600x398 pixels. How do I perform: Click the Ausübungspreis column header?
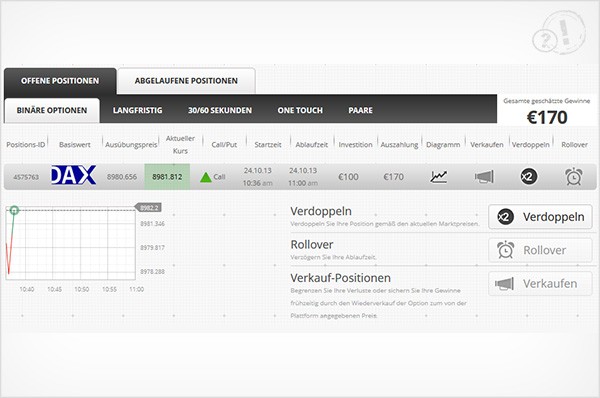(131, 145)
